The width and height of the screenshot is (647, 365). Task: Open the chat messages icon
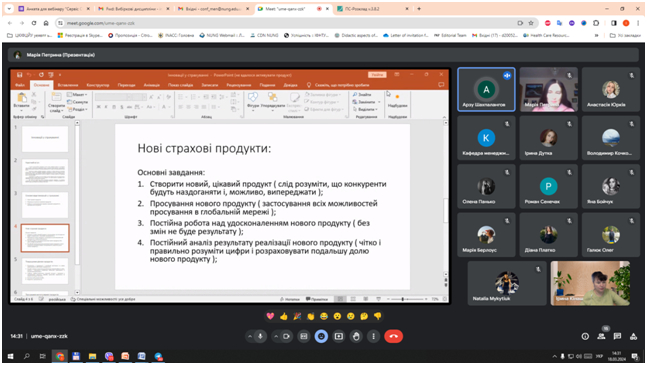click(x=617, y=337)
